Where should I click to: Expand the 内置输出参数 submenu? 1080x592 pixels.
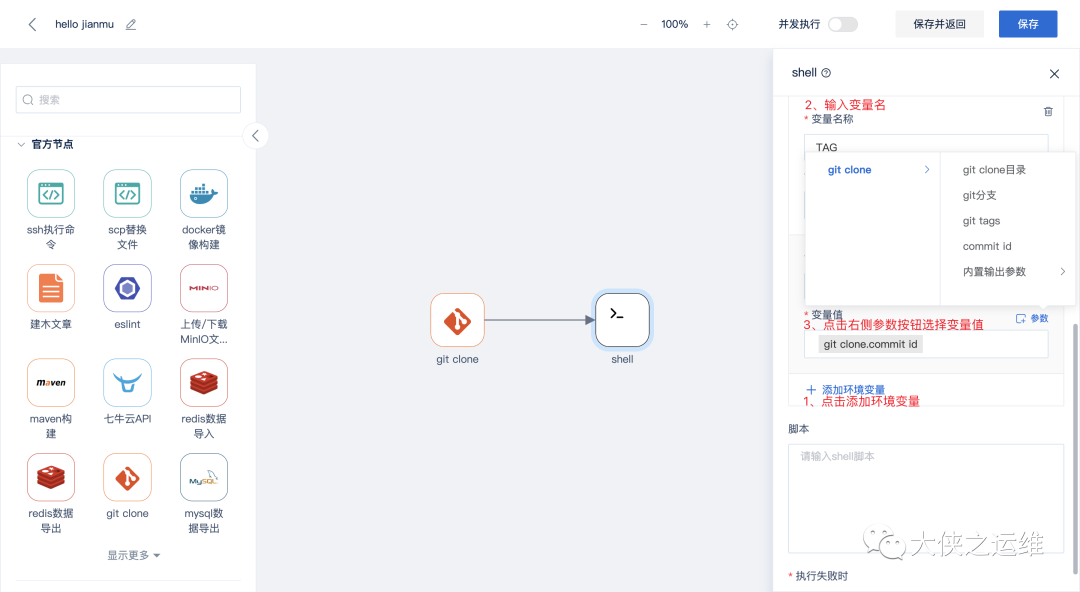(1012, 272)
